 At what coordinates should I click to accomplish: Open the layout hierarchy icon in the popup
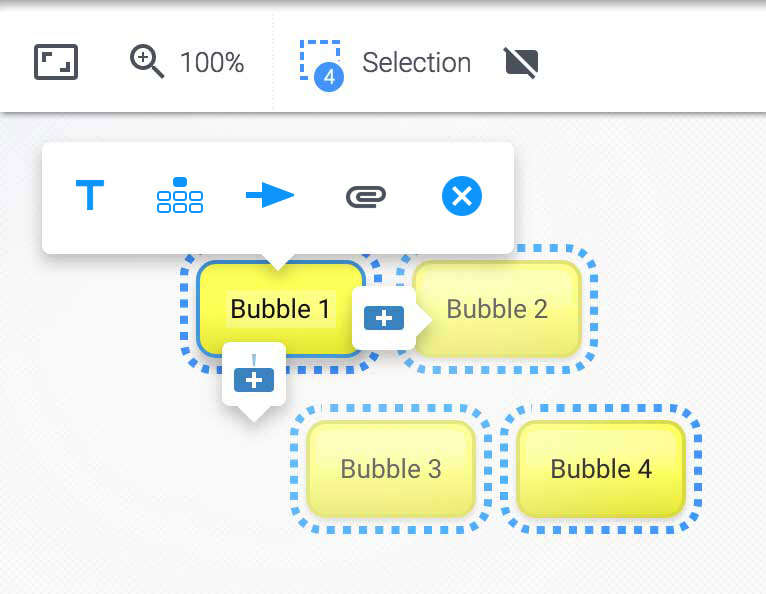pos(180,195)
